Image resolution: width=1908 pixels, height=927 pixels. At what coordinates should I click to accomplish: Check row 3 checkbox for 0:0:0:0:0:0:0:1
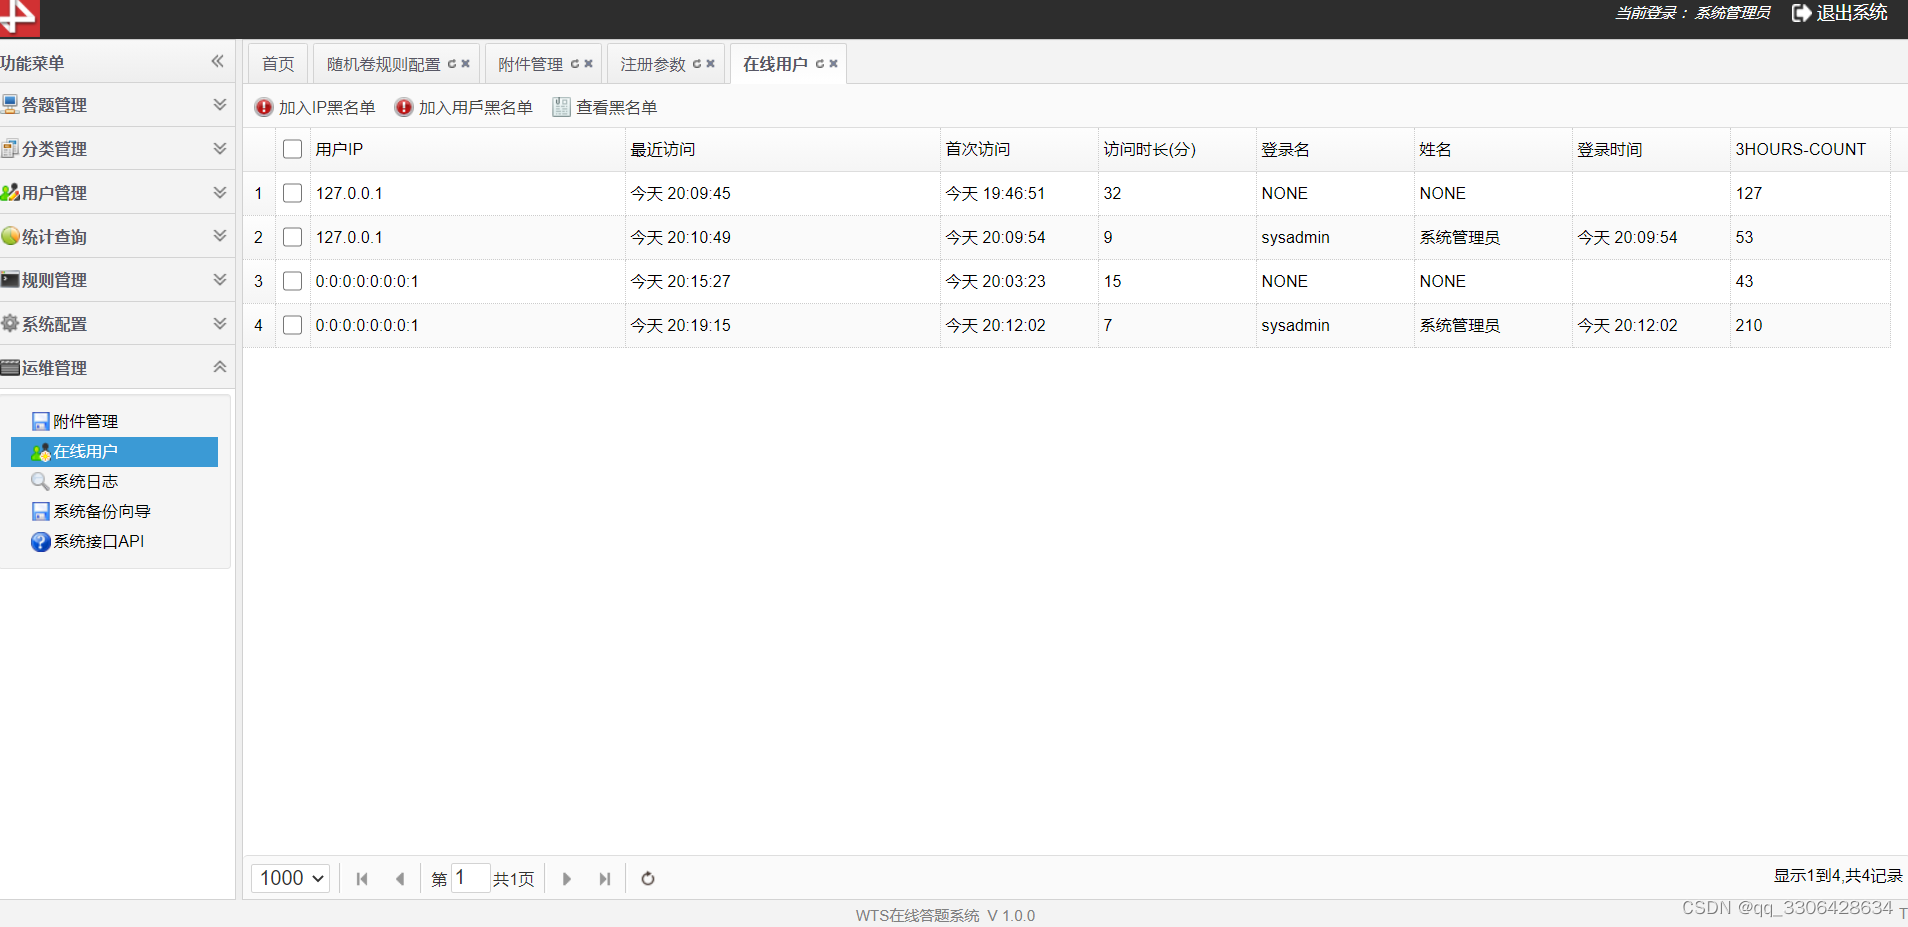click(x=292, y=281)
